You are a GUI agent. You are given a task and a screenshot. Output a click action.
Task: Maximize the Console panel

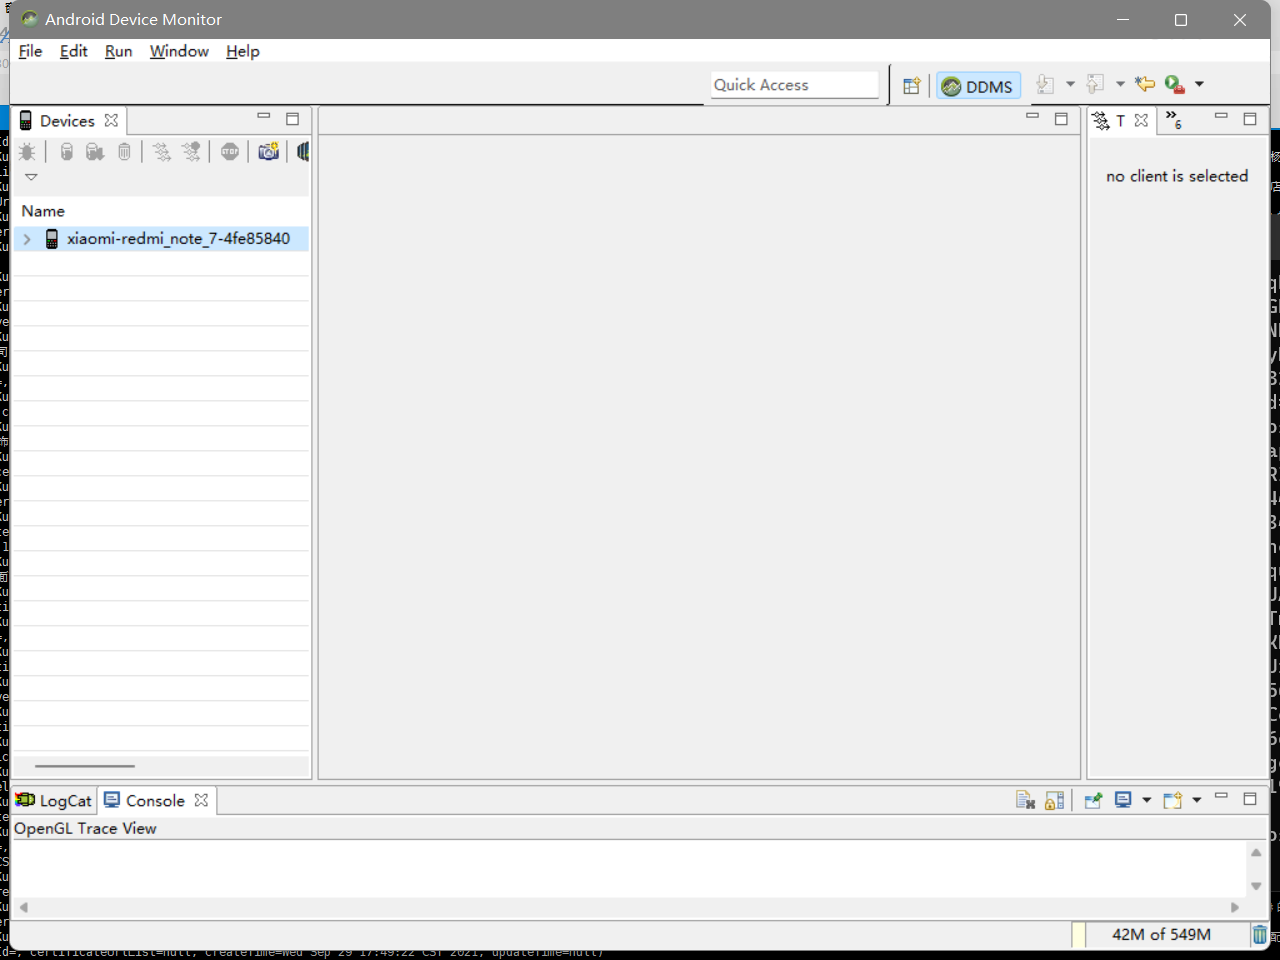point(1250,798)
